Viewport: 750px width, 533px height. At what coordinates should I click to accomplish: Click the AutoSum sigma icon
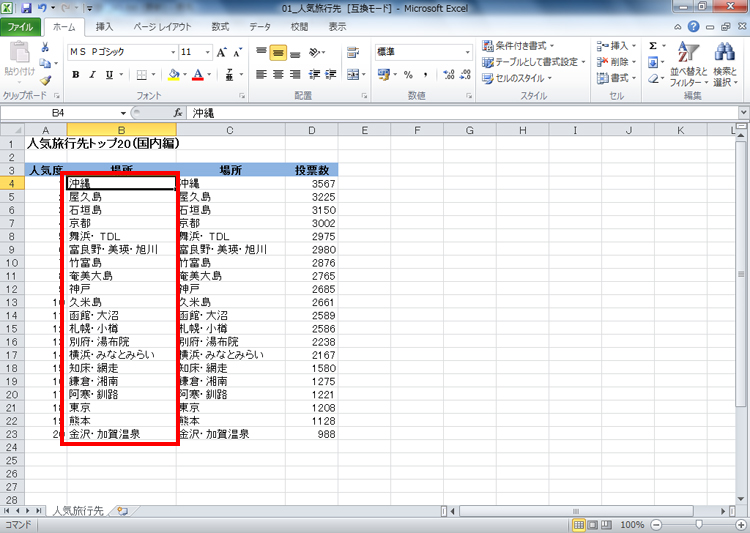[x=653, y=46]
